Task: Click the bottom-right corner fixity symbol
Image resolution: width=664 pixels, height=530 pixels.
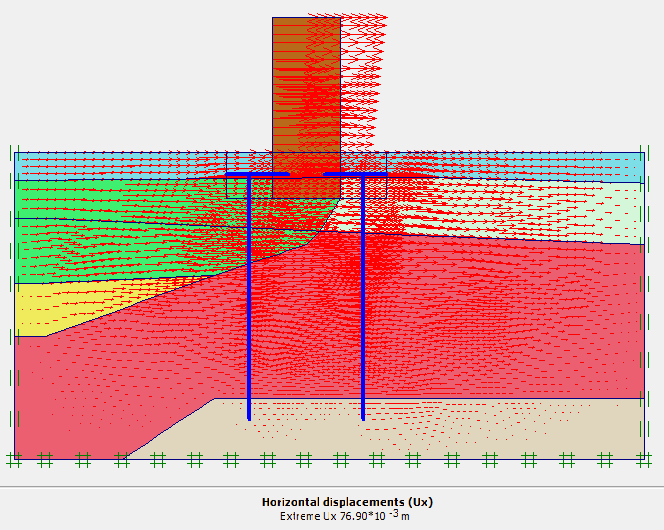Action: pos(642,459)
